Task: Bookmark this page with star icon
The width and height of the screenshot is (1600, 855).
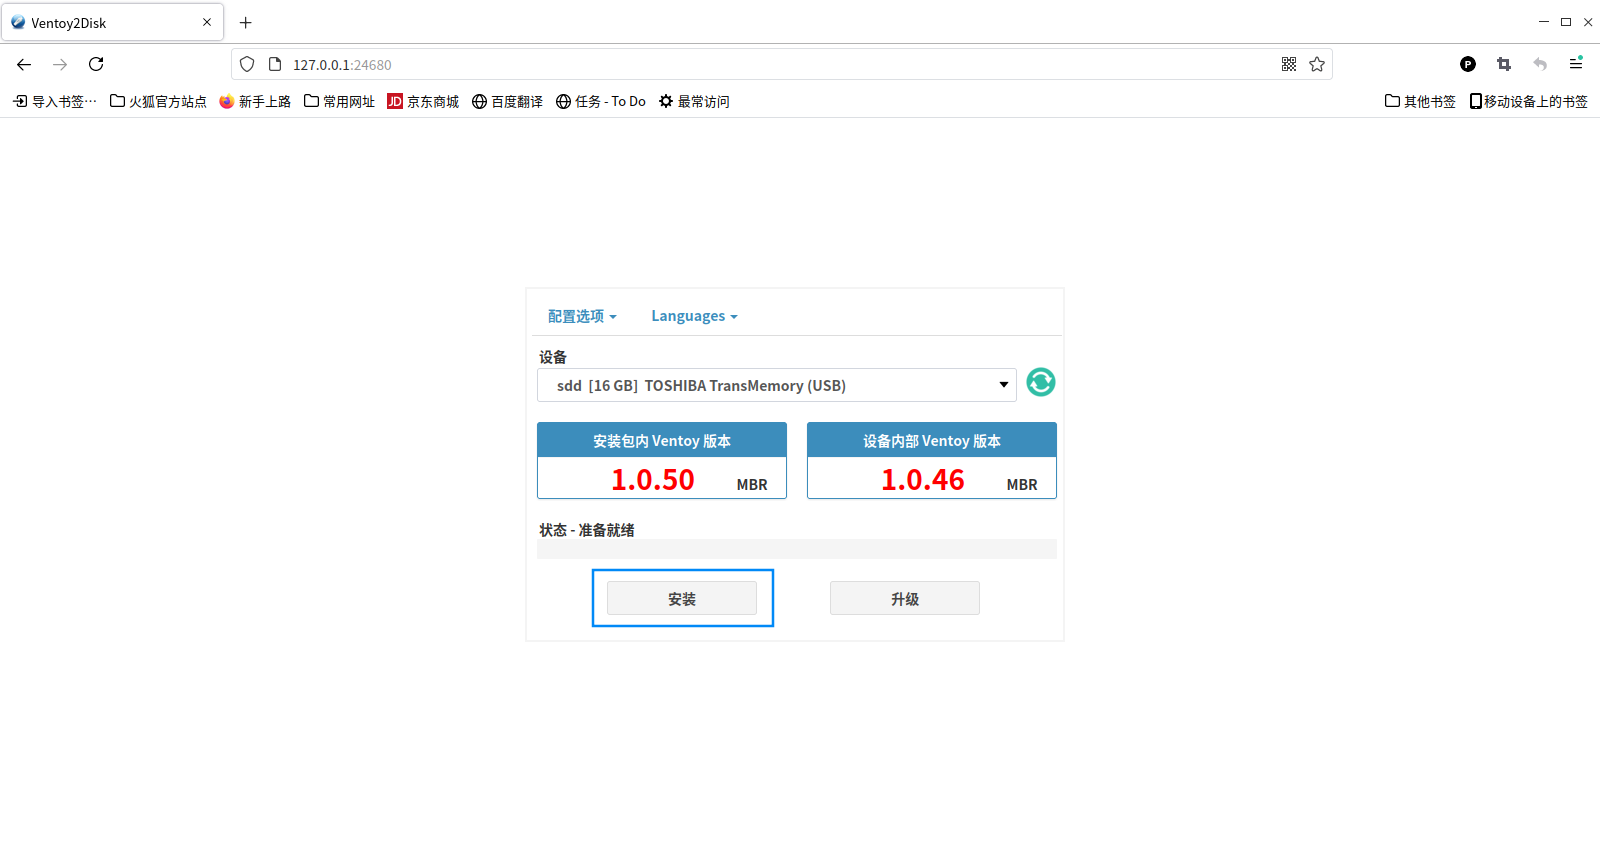Action: click(x=1317, y=64)
